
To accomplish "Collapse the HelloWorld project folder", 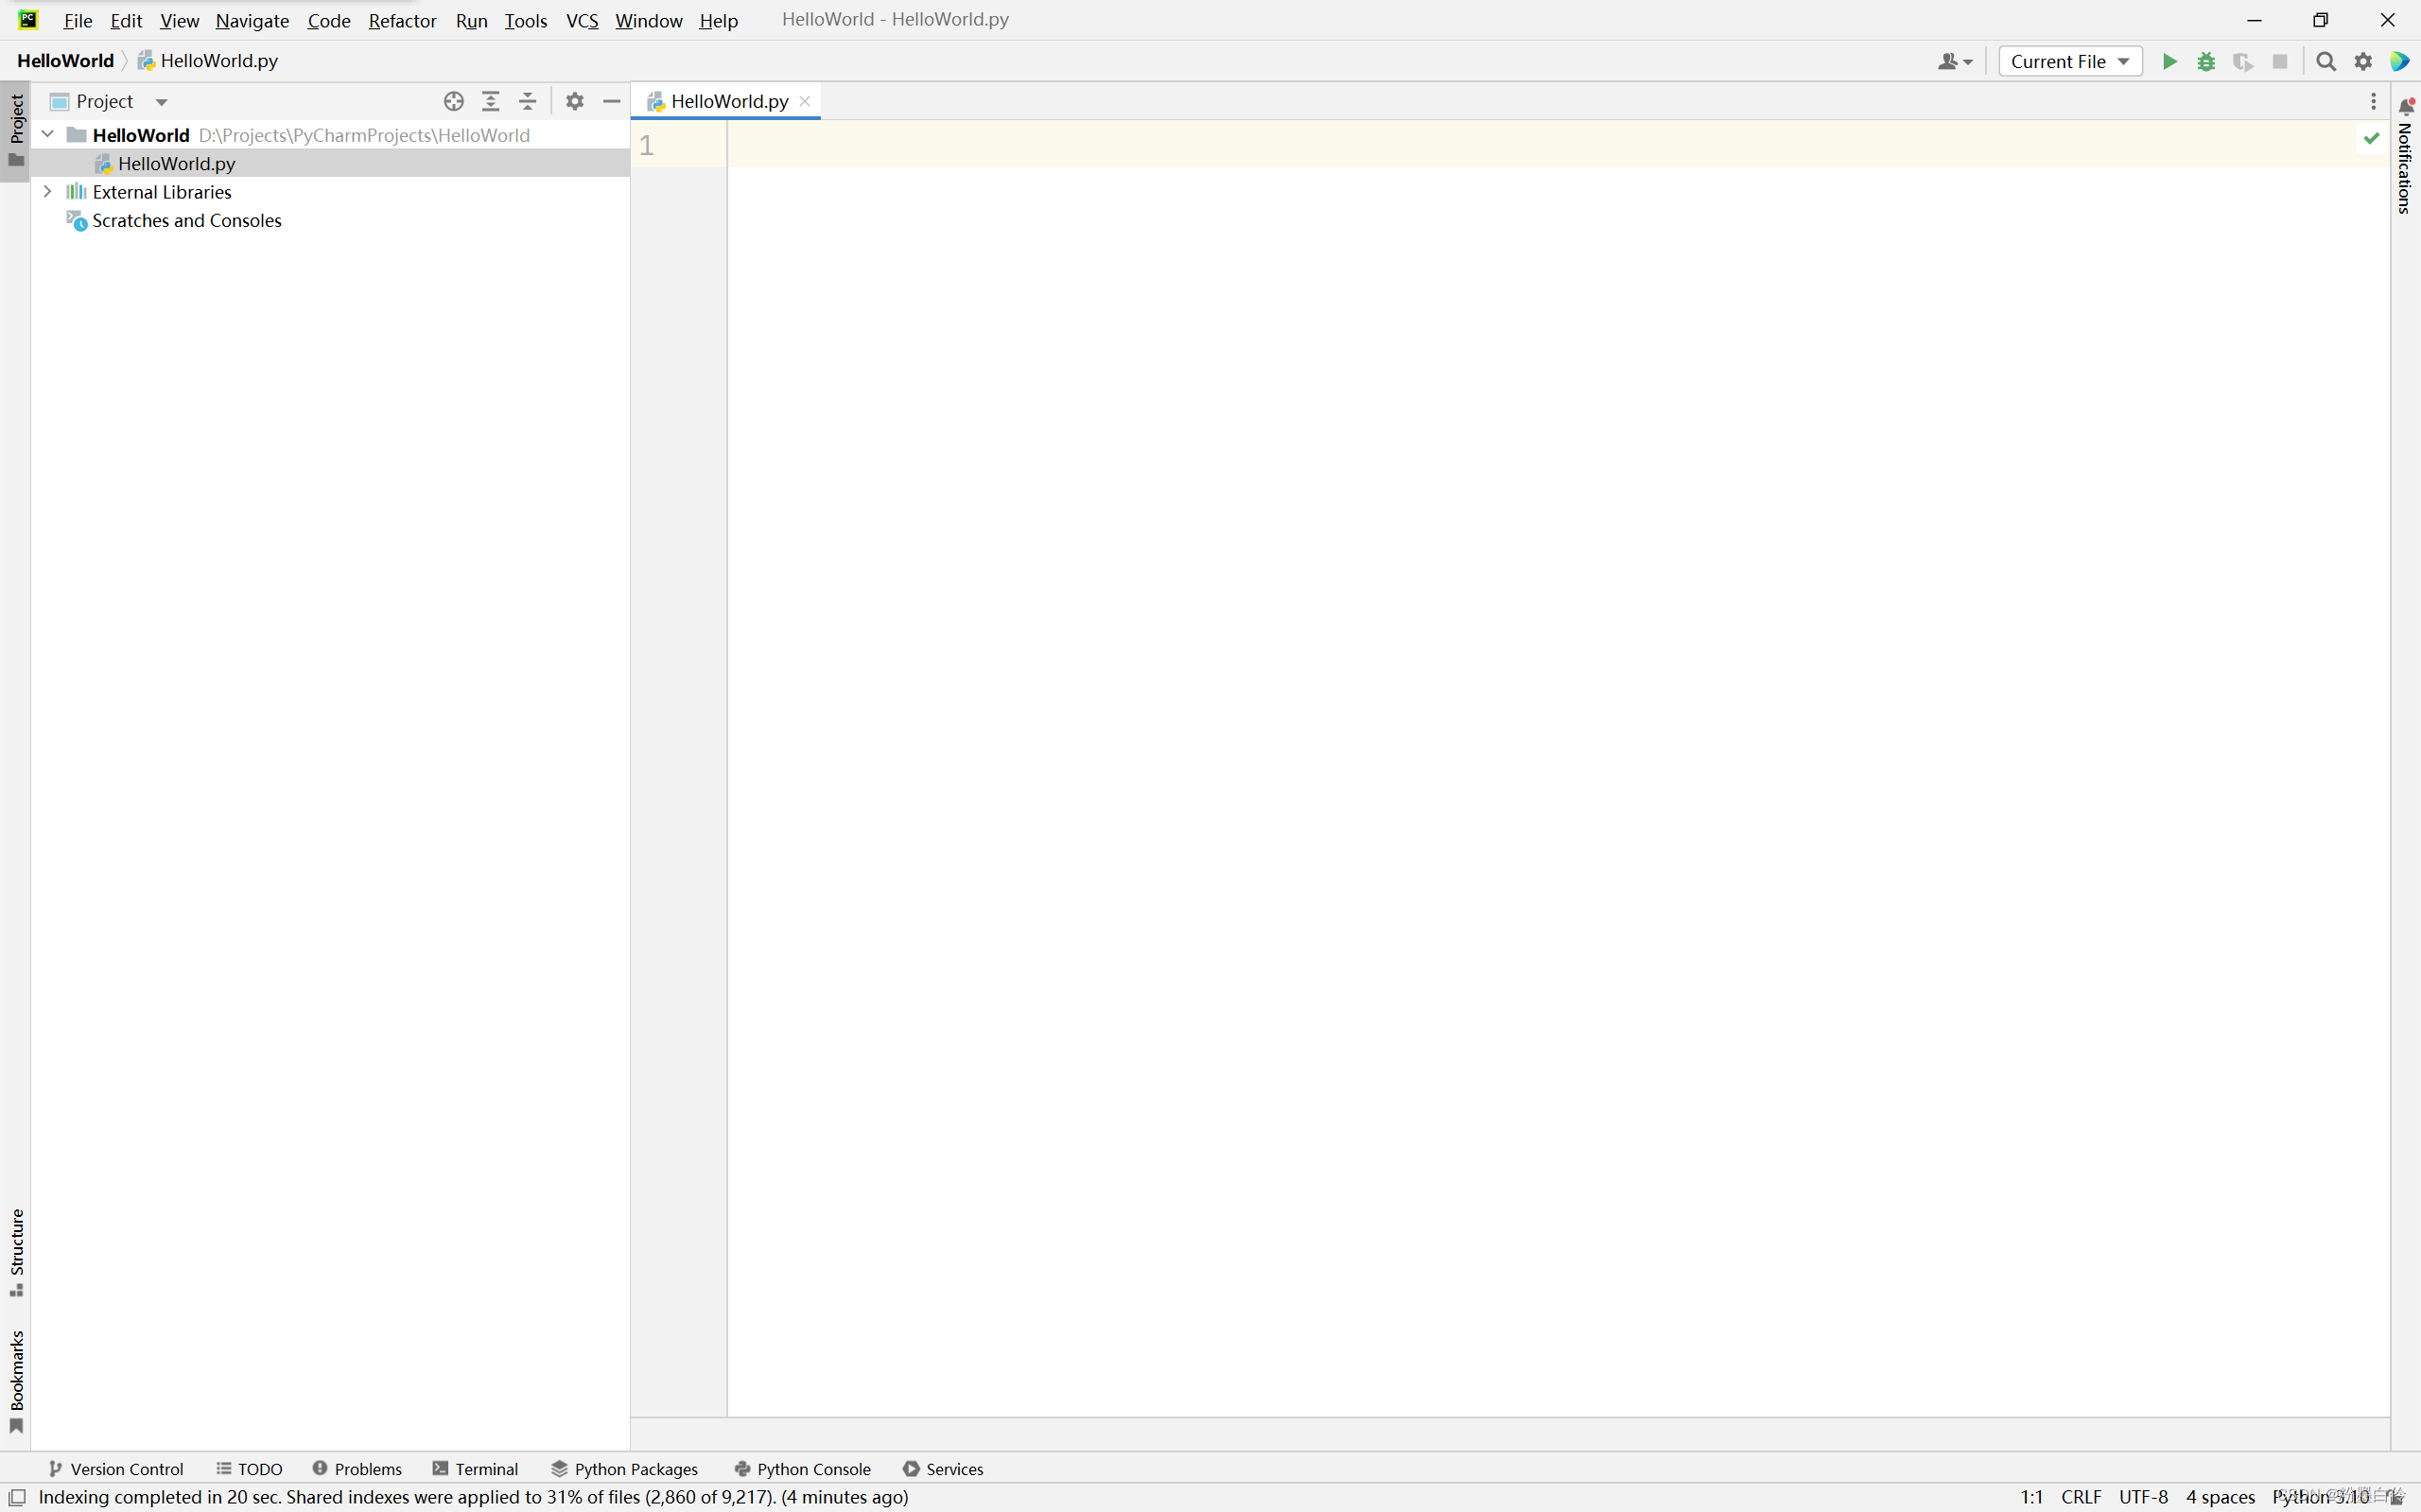I will [x=47, y=134].
